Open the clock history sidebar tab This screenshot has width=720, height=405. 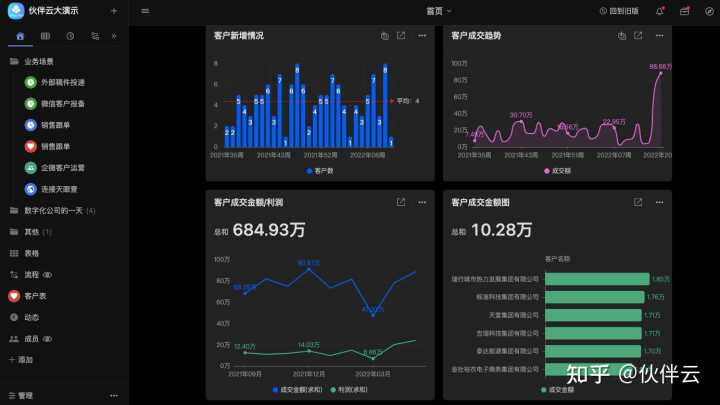pyautogui.click(x=70, y=36)
